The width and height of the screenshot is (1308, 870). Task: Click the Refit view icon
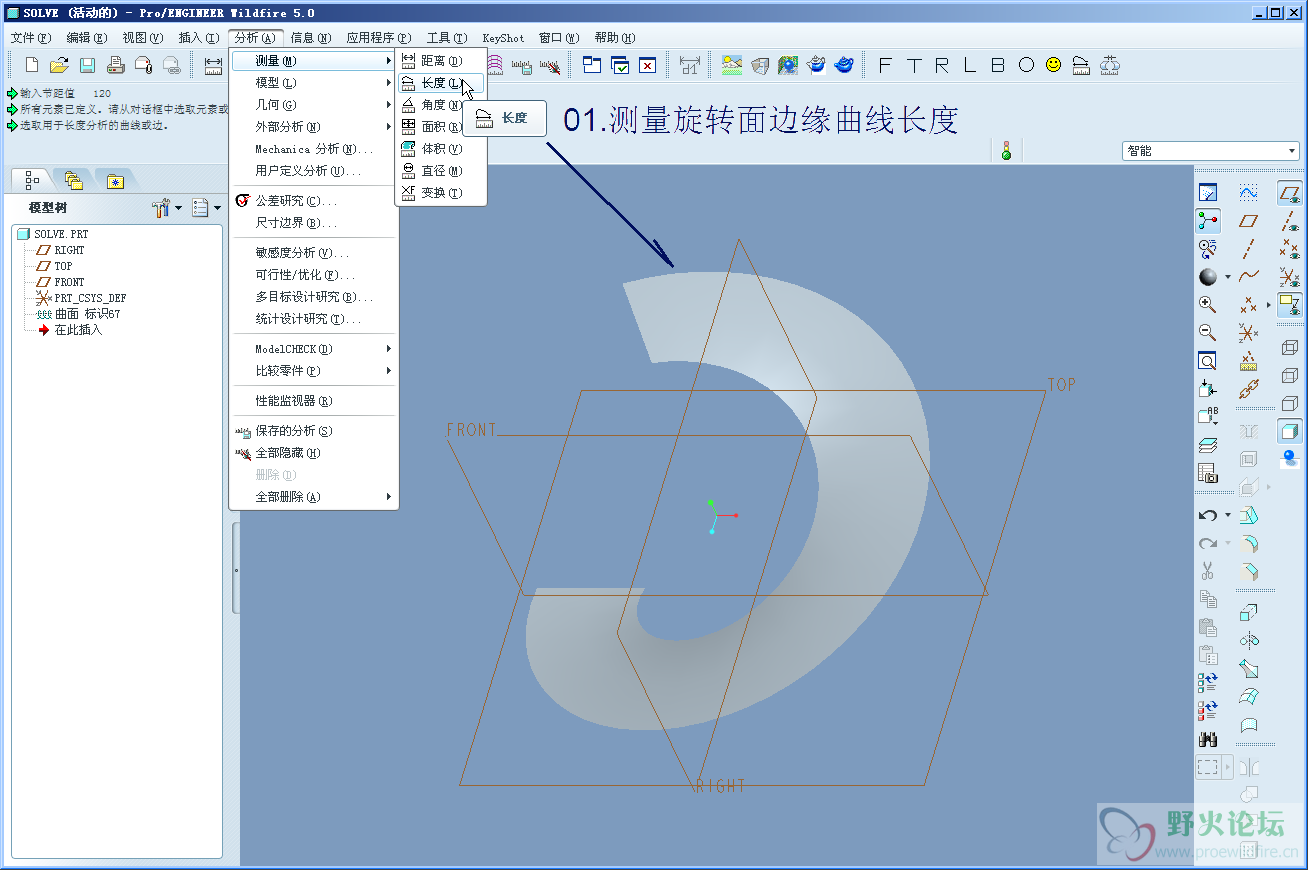pyautogui.click(x=1208, y=361)
